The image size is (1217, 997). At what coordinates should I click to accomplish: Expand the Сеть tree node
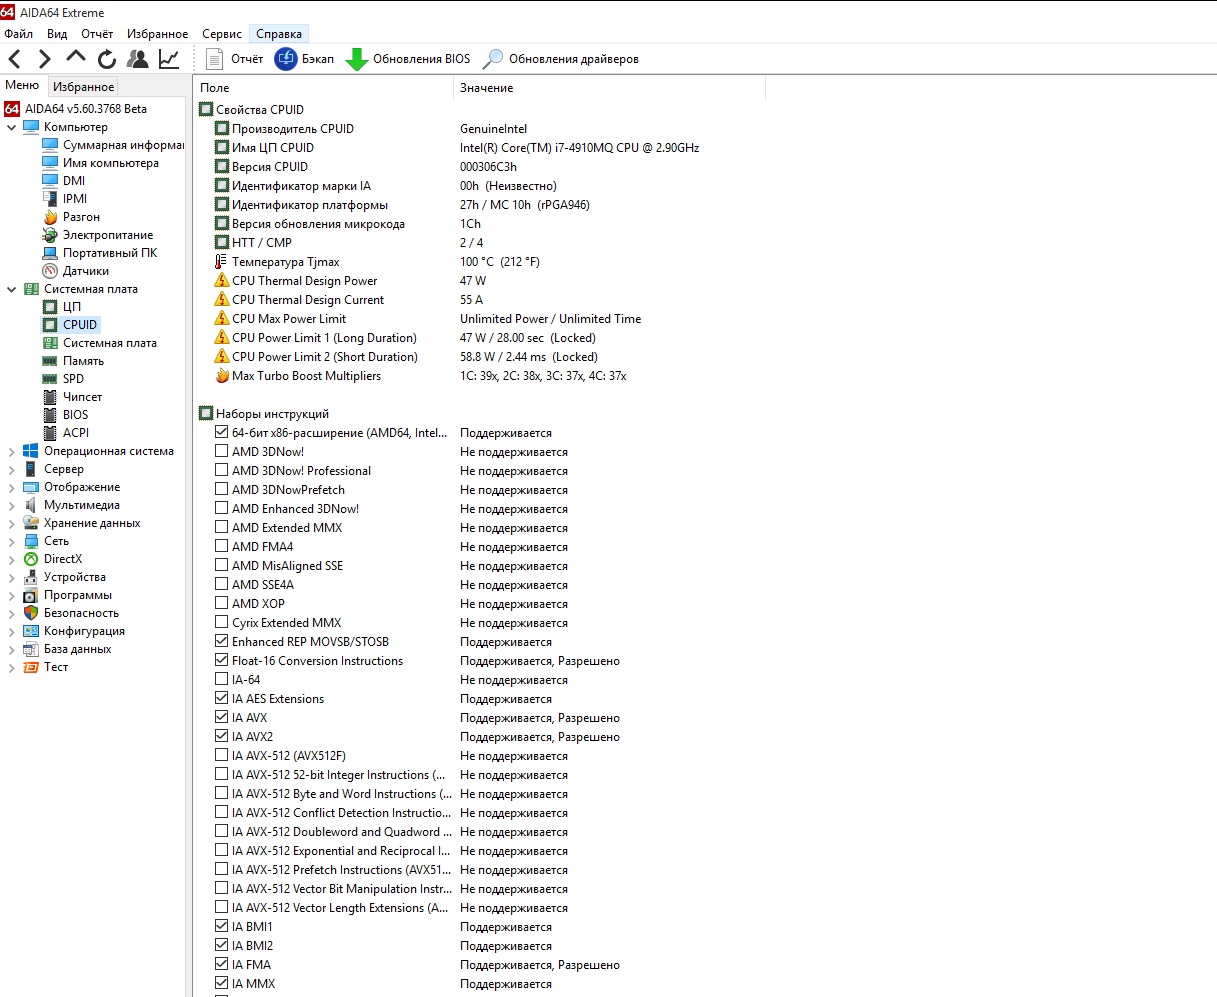coord(11,541)
